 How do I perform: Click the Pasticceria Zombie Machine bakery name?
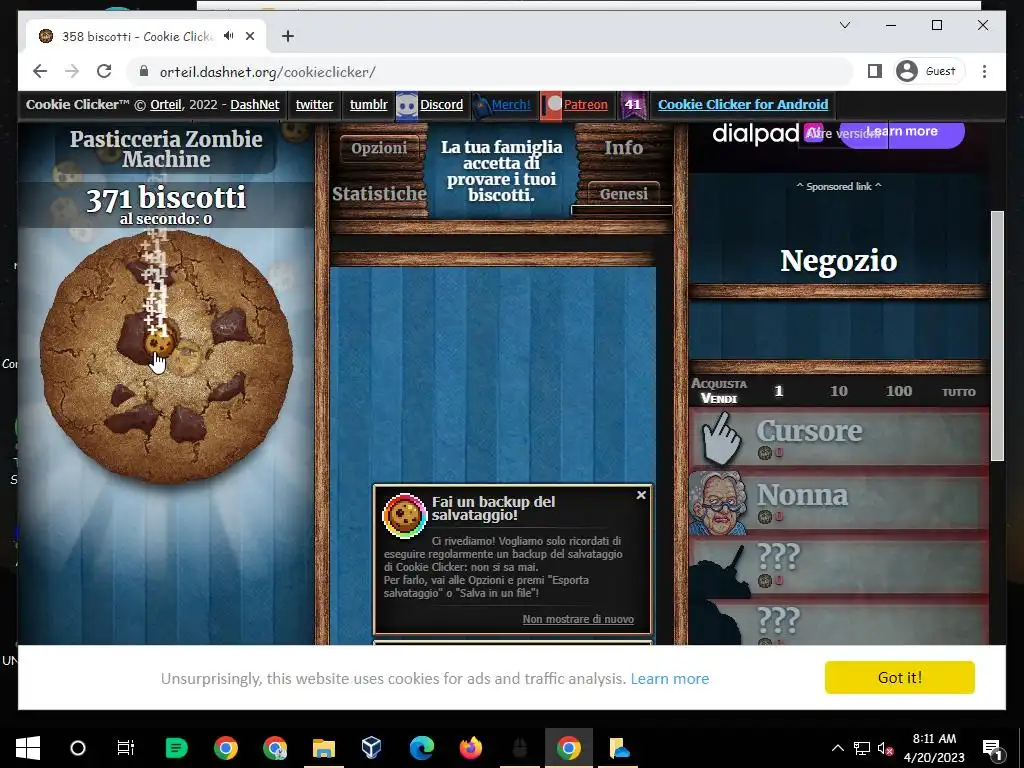coord(166,149)
